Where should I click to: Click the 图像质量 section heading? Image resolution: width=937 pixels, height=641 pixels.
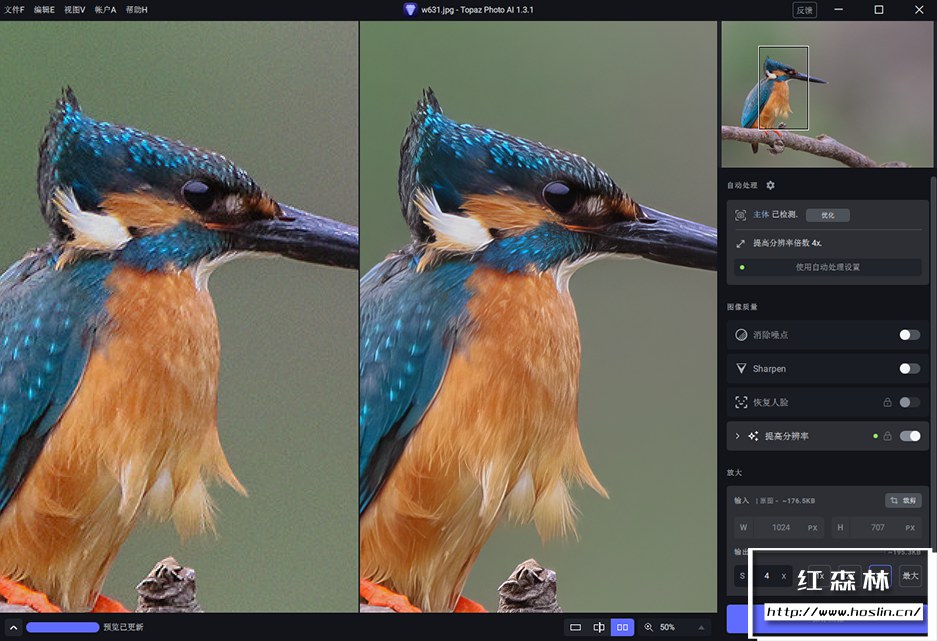(x=742, y=307)
